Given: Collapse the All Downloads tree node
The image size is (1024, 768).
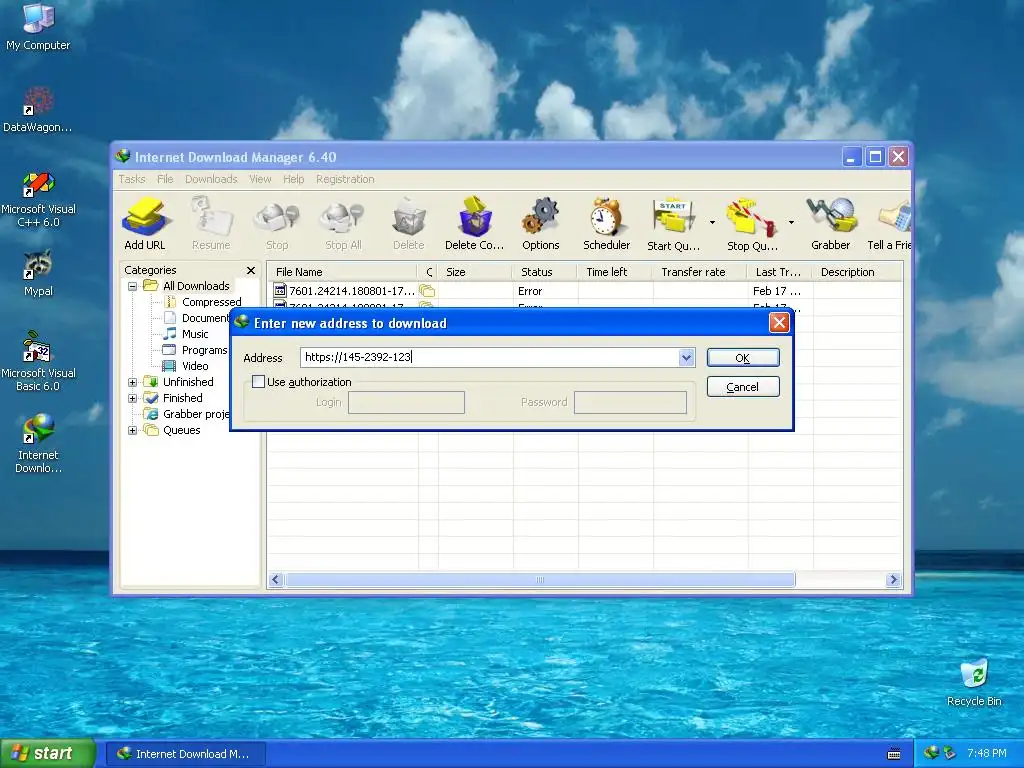Looking at the screenshot, I should (x=133, y=286).
